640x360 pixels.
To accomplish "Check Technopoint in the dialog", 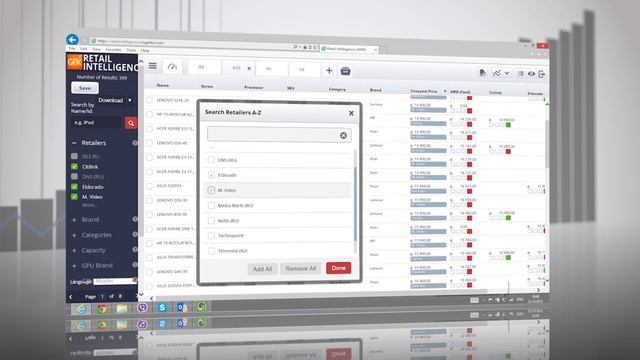I will 211,236.
